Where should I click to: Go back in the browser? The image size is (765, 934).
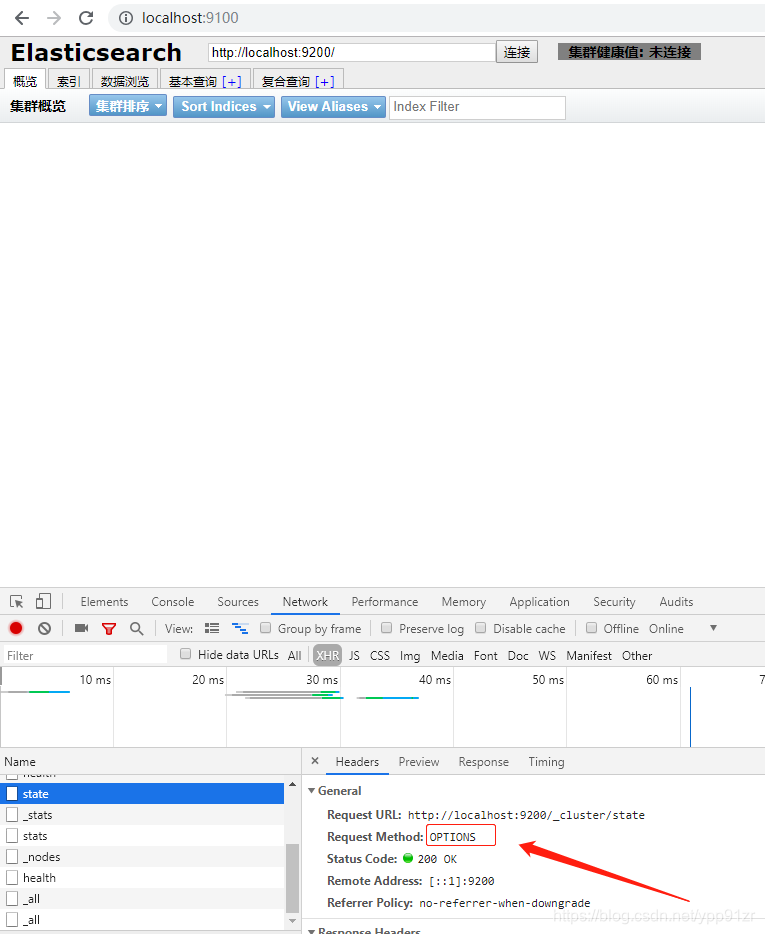pos(22,18)
